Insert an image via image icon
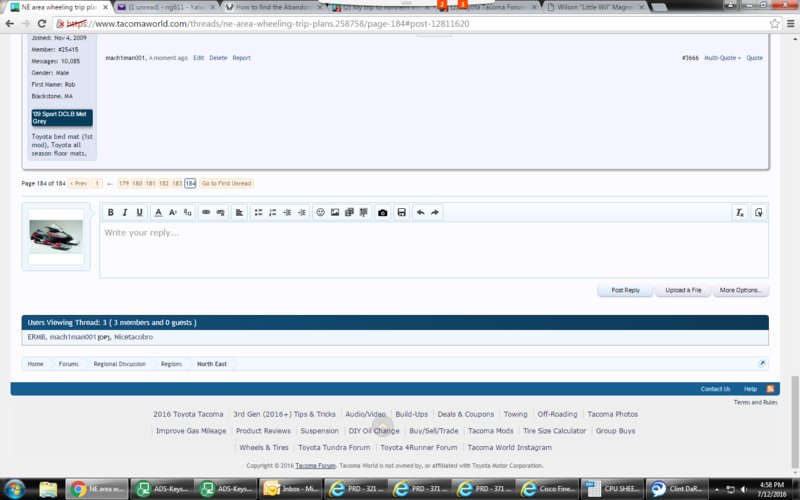The width and height of the screenshot is (800, 500). coord(335,212)
